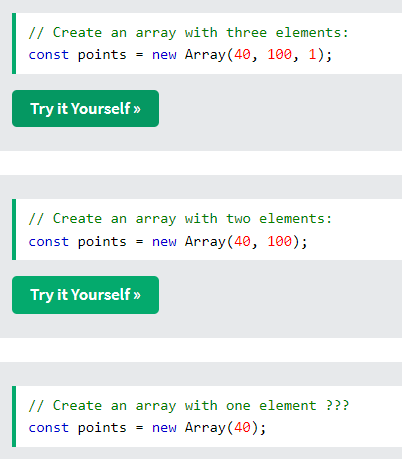Open Try it Yourself for the two elements example
This screenshot has height=459, width=402.
click(x=85, y=295)
